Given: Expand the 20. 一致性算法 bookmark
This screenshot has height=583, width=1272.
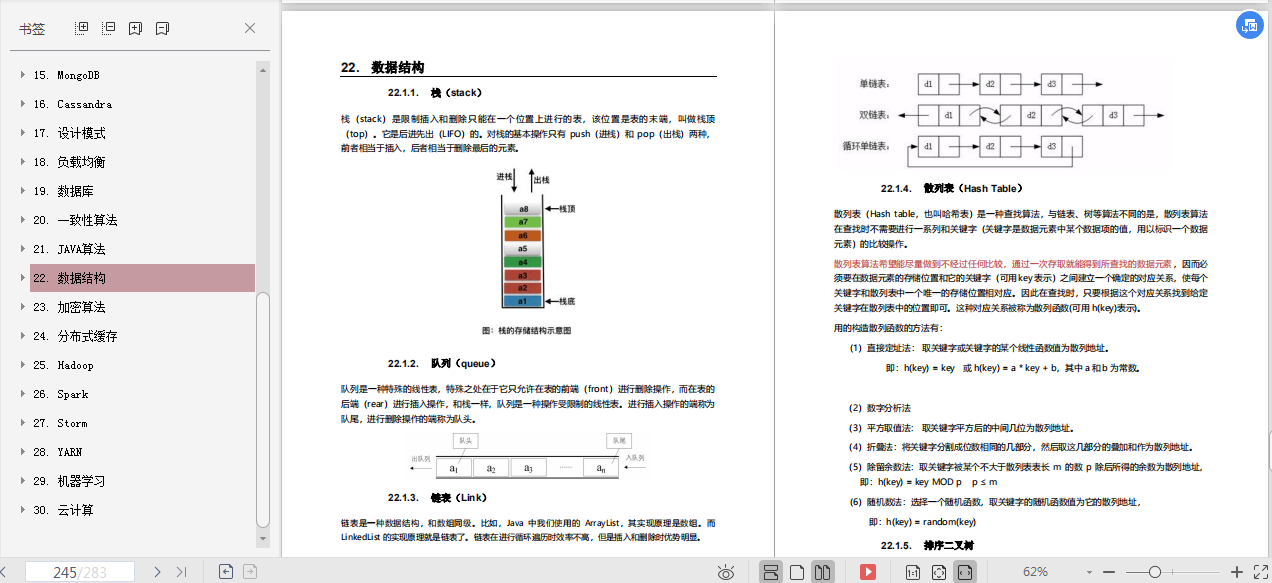Looking at the screenshot, I should pos(22,220).
